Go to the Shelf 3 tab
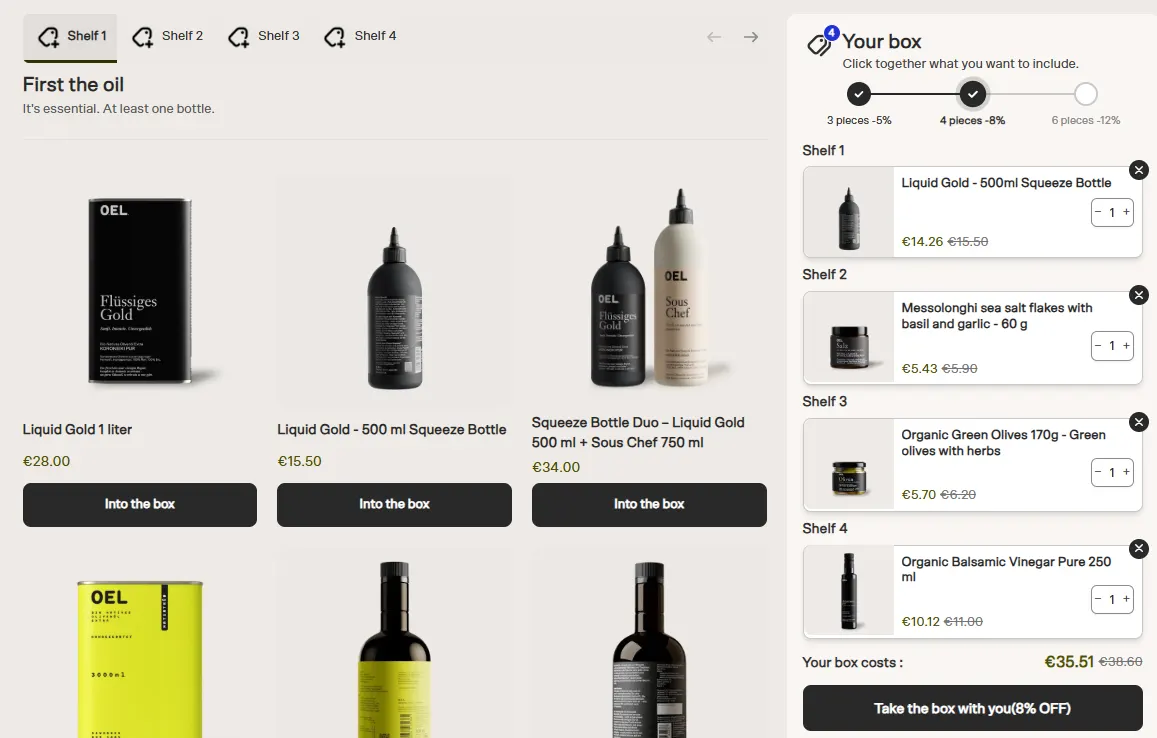 click(263, 36)
